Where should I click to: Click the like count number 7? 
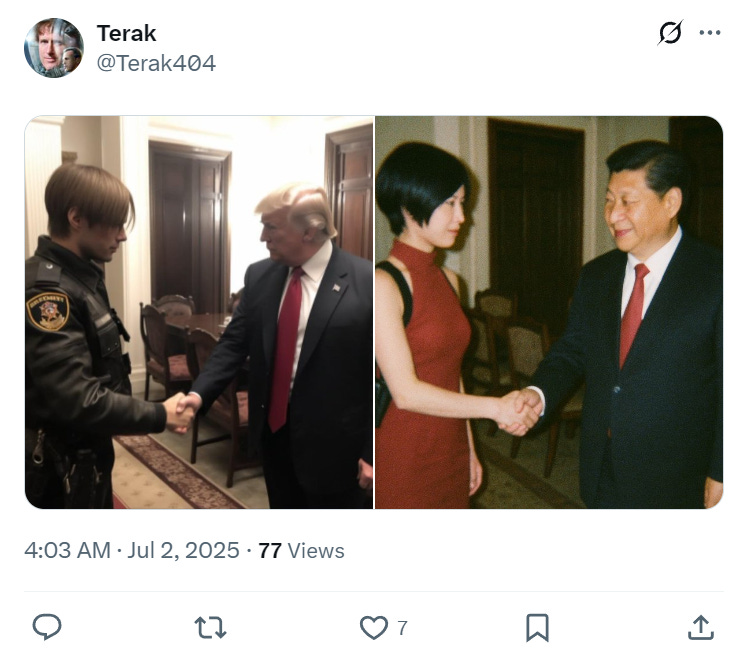pyautogui.click(x=402, y=628)
